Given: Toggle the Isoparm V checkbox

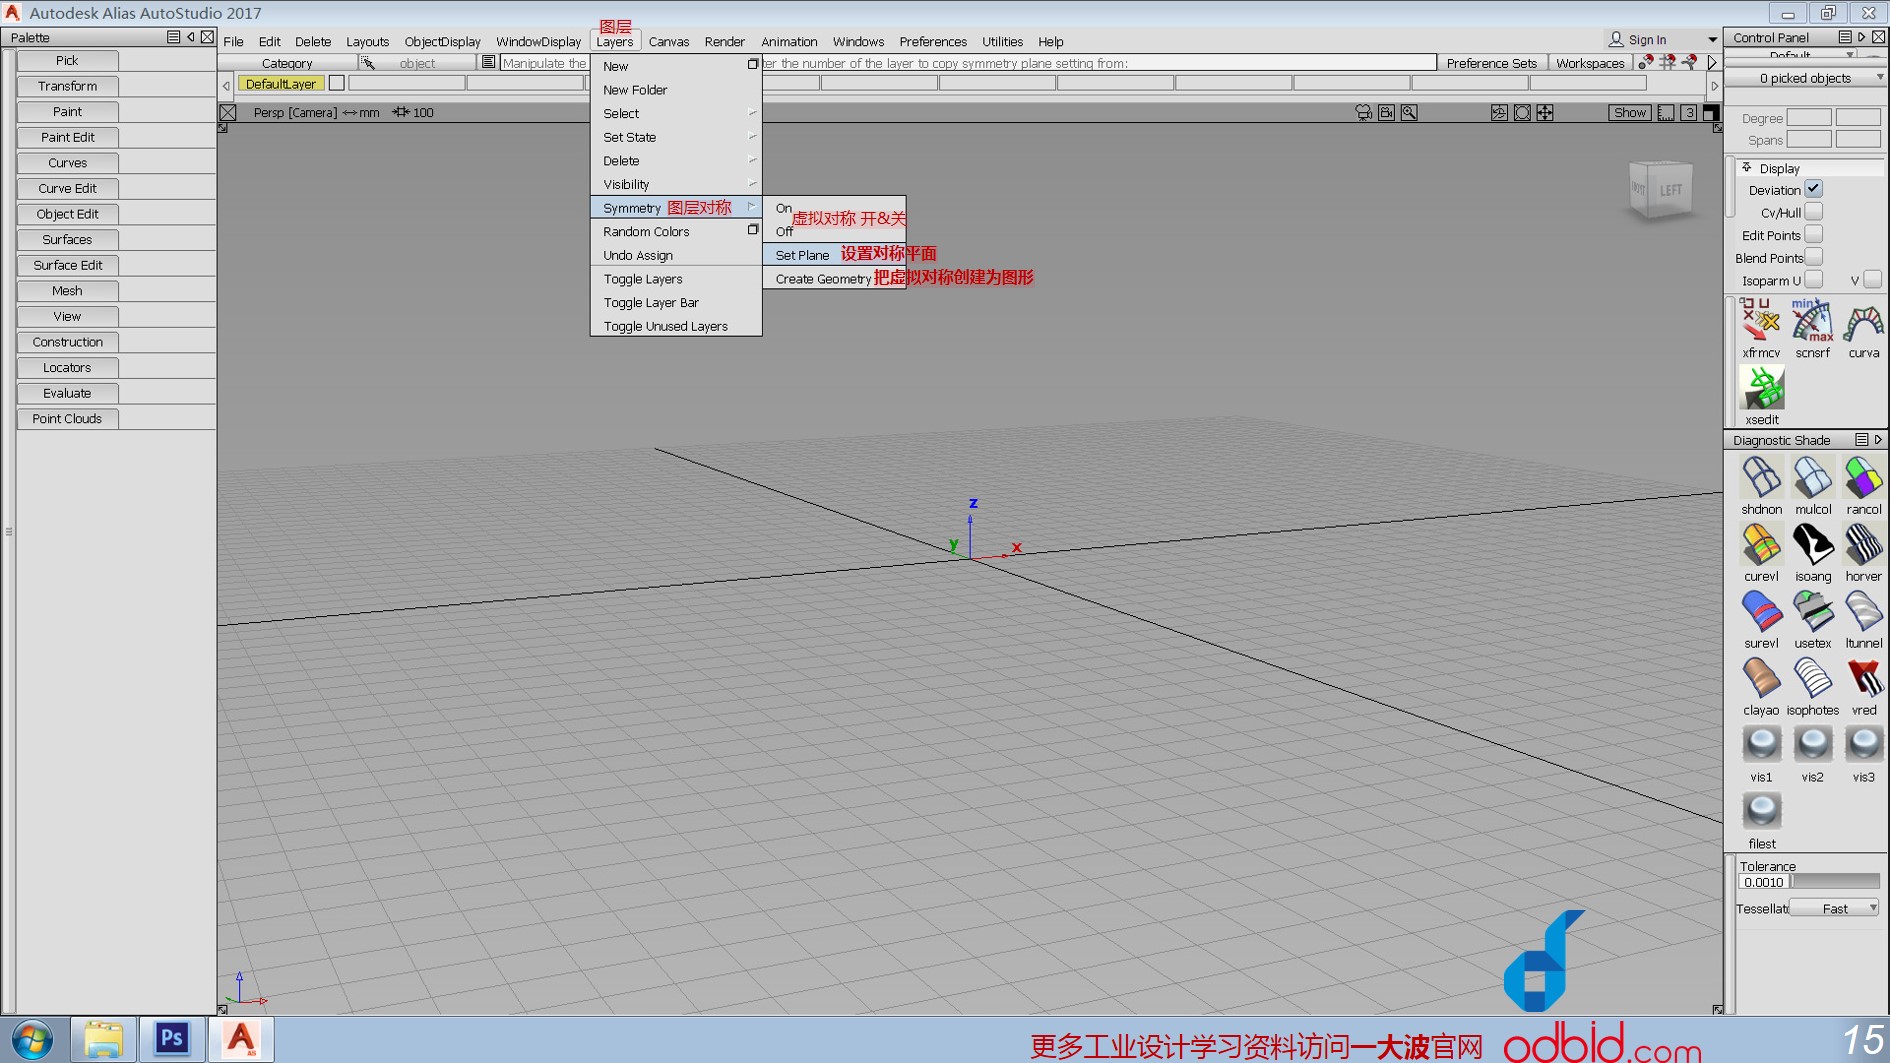Looking at the screenshot, I should [x=1872, y=280].
